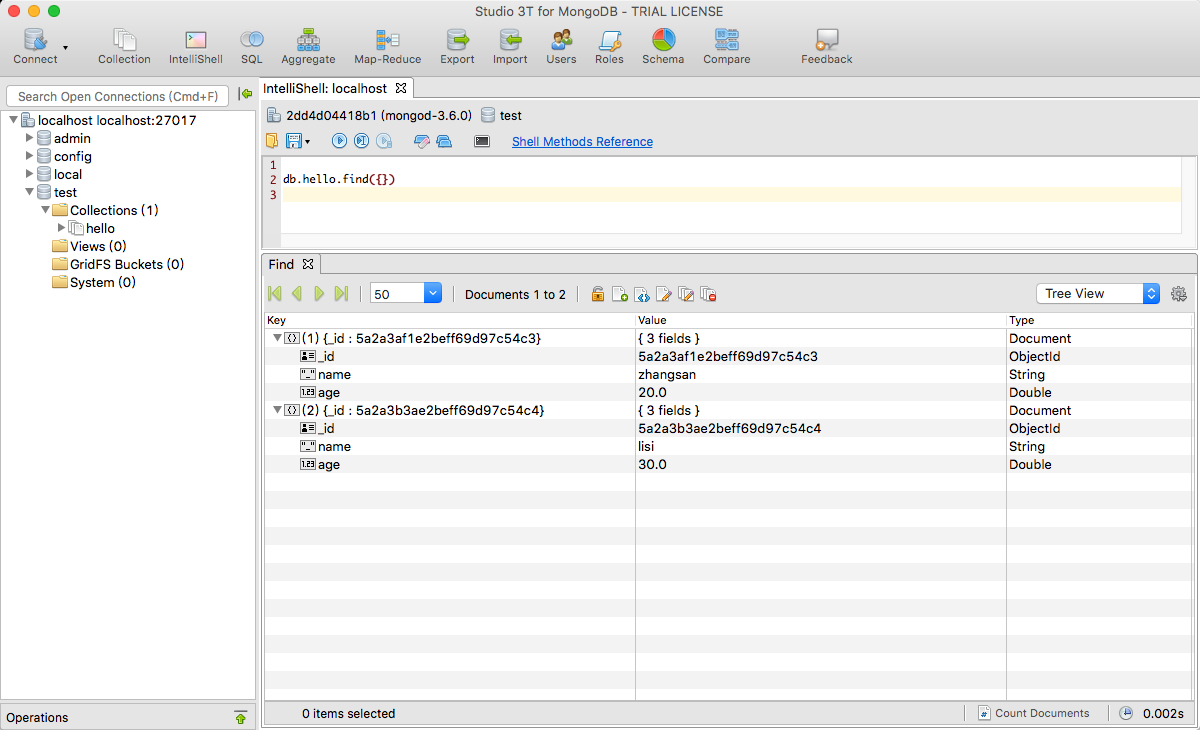Open the Tree View mode dropdown
Image resolution: width=1200 pixels, height=730 pixels.
[x=1098, y=293]
